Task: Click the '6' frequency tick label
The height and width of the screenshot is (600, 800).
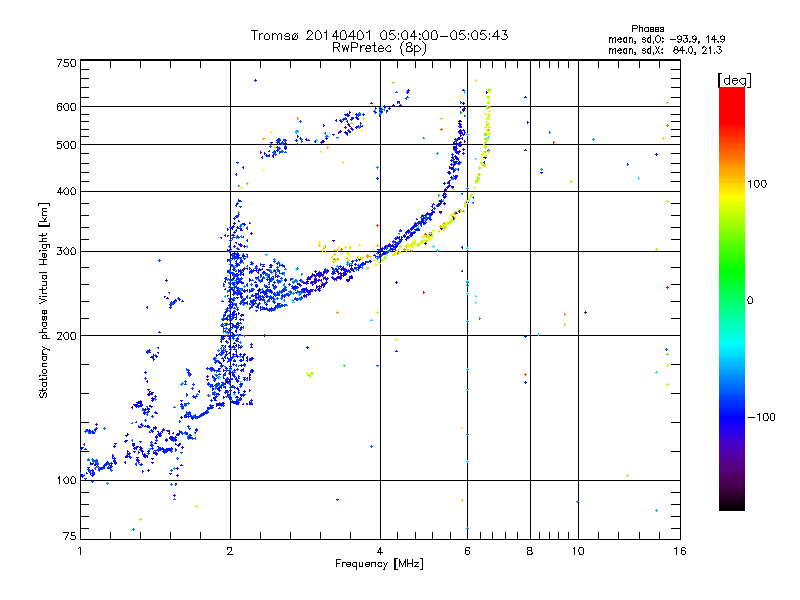Action: point(467,551)
